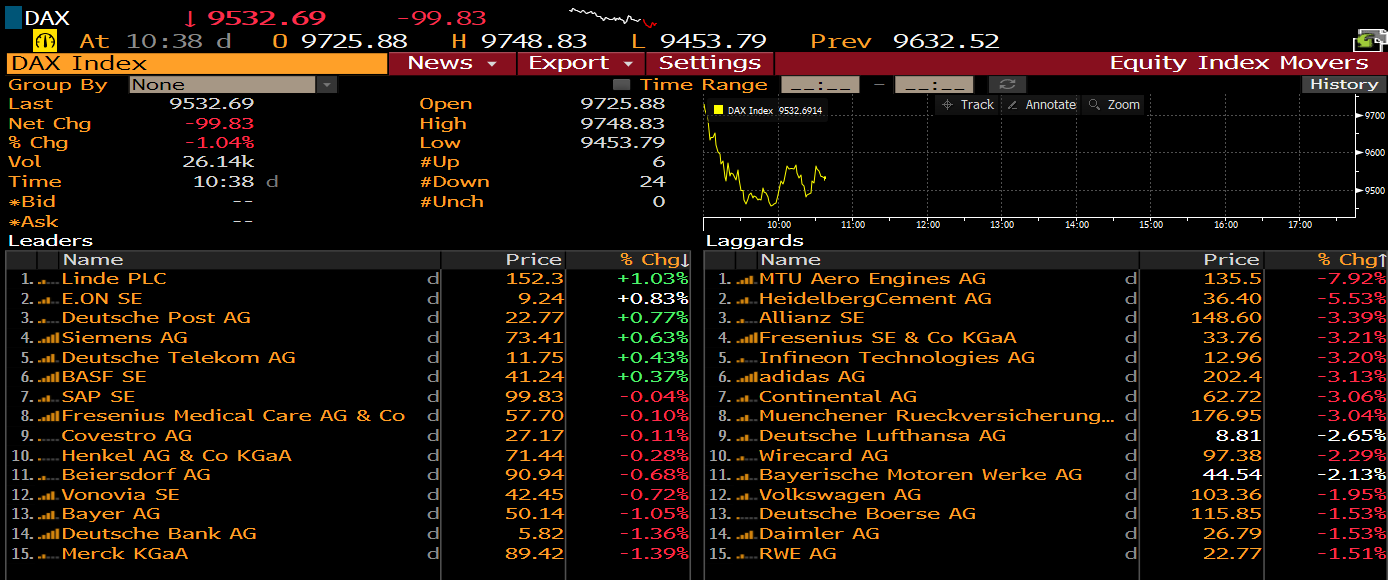
Task: Toggle Leaders % Chg sort order
Action: (654, 260)
